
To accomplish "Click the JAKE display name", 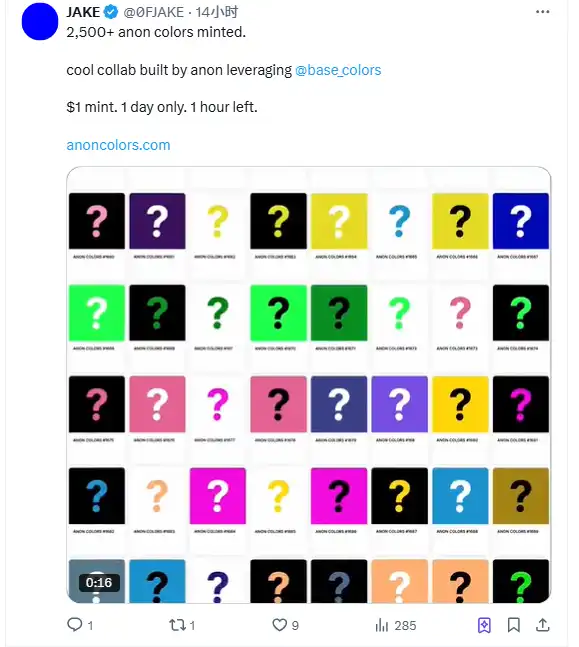I will pos(83,12).
